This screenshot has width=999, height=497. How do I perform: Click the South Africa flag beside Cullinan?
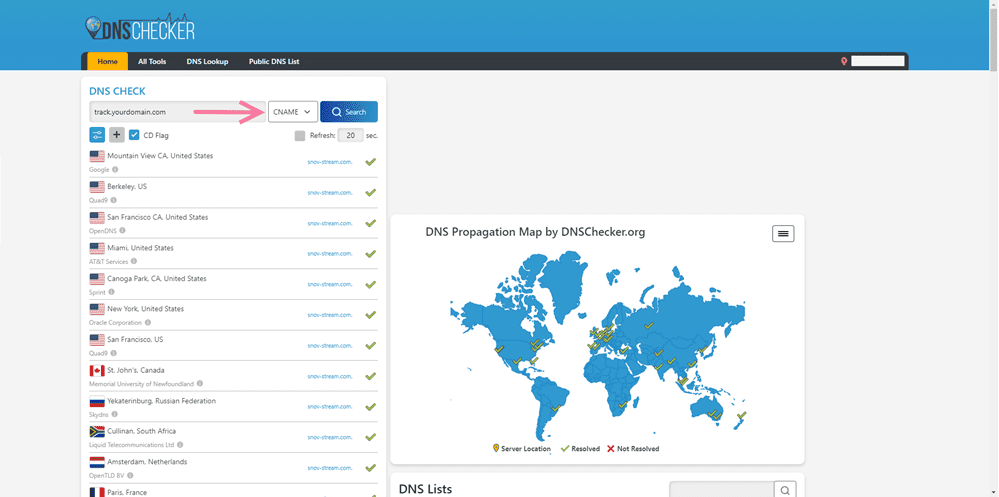pos(97,431)
